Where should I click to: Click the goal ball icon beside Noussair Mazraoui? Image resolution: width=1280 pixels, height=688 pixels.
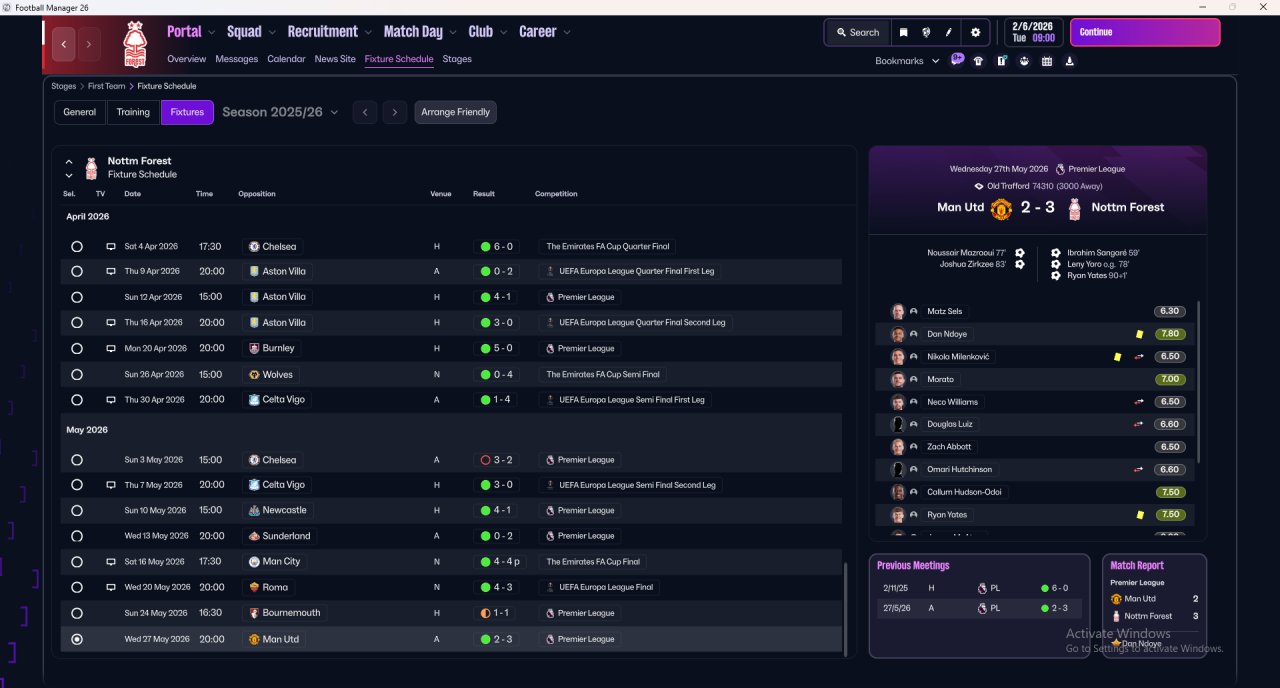pos(1019,253)
